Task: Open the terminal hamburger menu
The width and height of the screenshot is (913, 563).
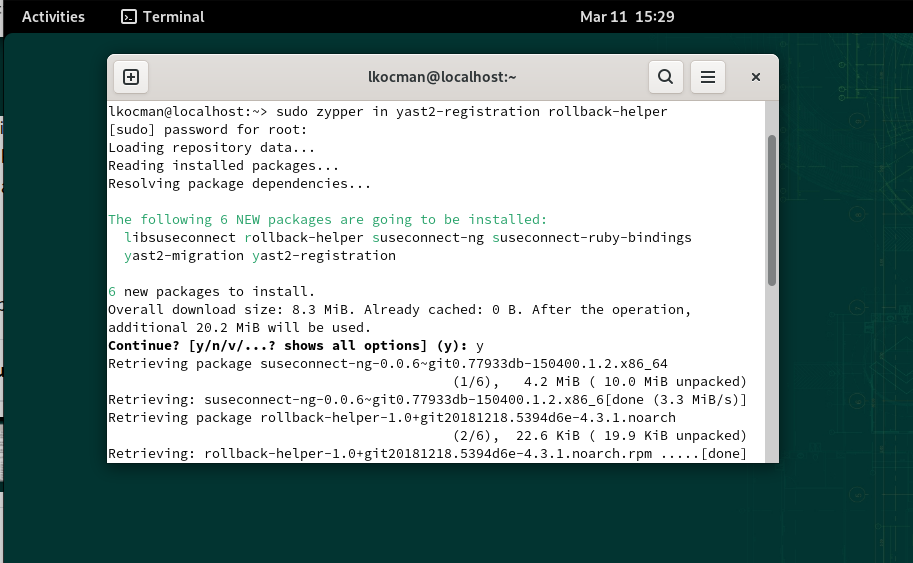Action: click(707, 77)
